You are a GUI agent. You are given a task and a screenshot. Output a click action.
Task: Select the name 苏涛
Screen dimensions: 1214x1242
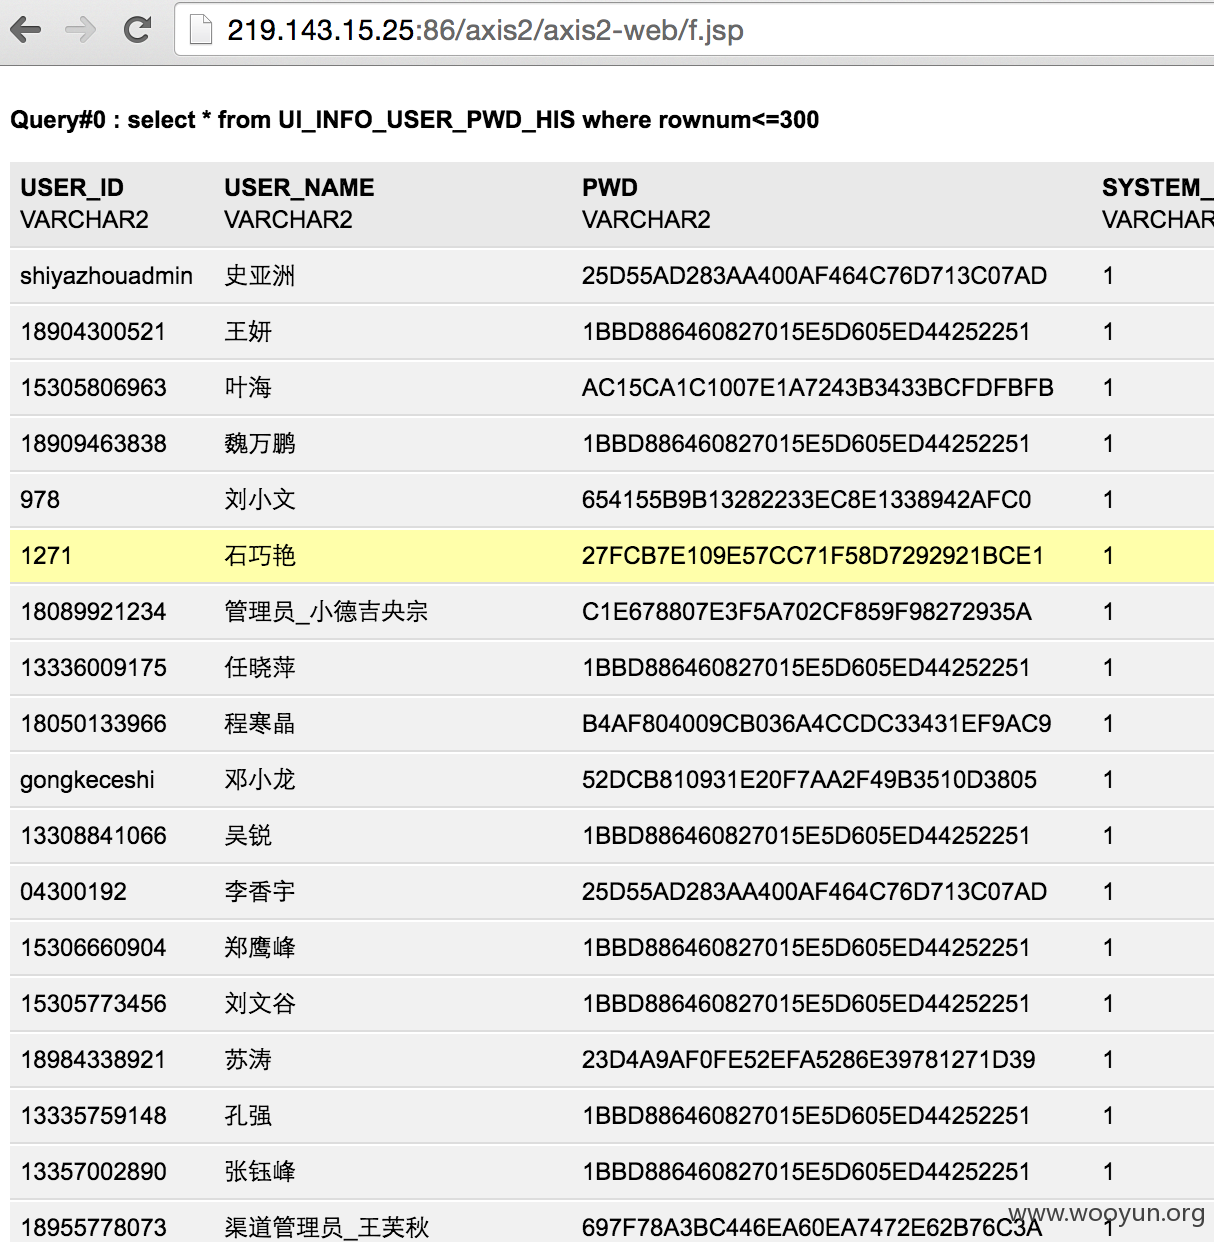click(x=248, y=1060)
